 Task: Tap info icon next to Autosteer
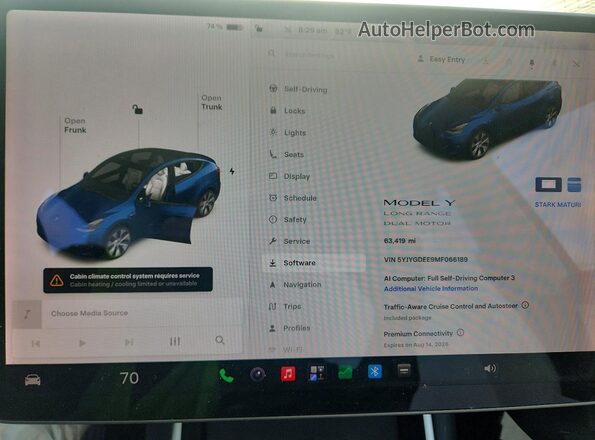[x=525, y=305]
